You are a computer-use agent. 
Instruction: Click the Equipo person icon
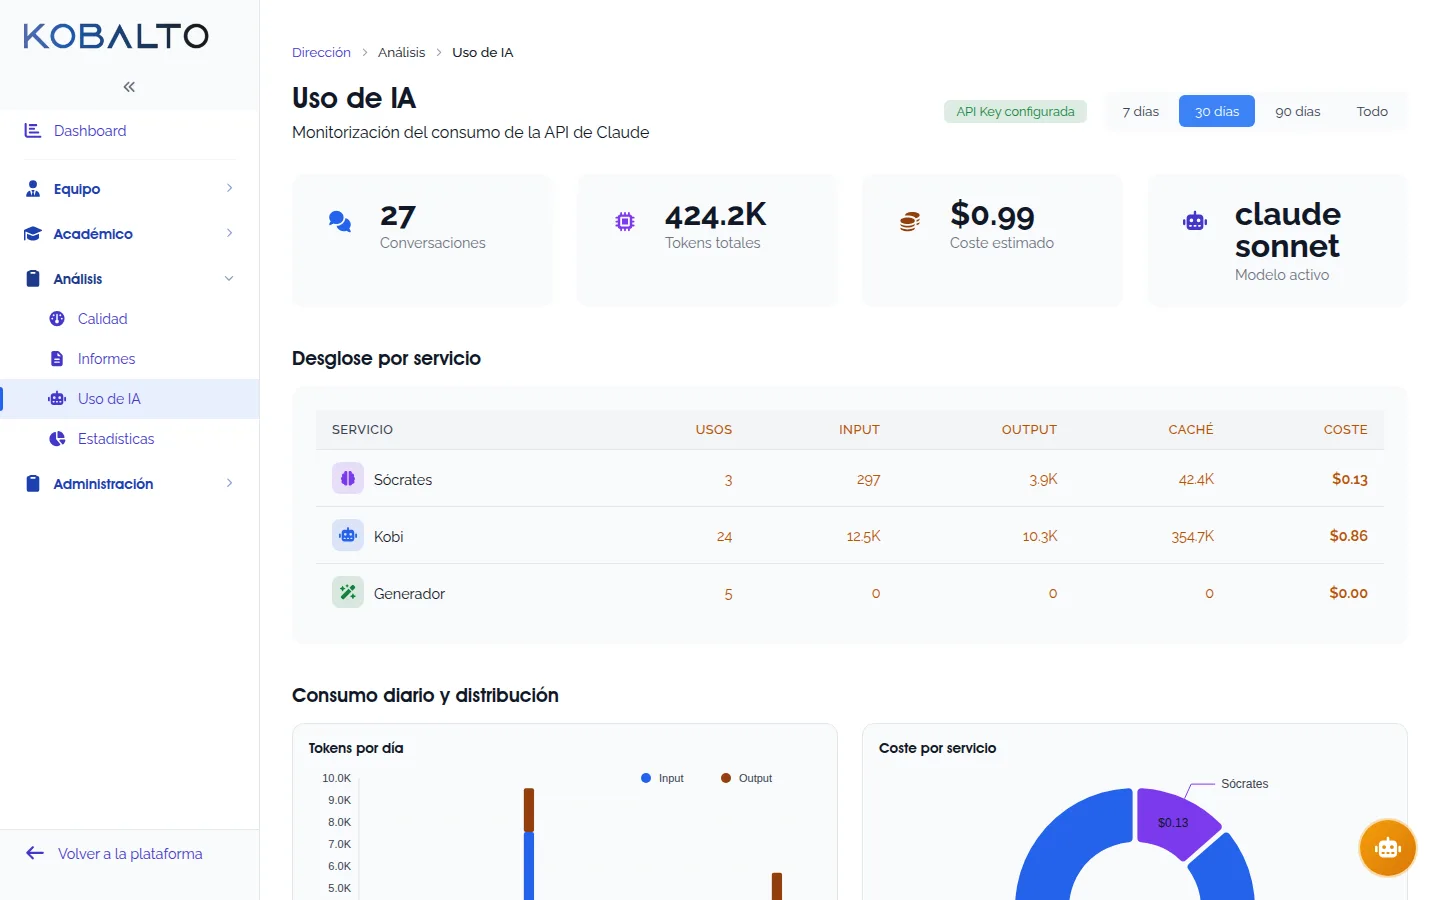click(33, 189)
